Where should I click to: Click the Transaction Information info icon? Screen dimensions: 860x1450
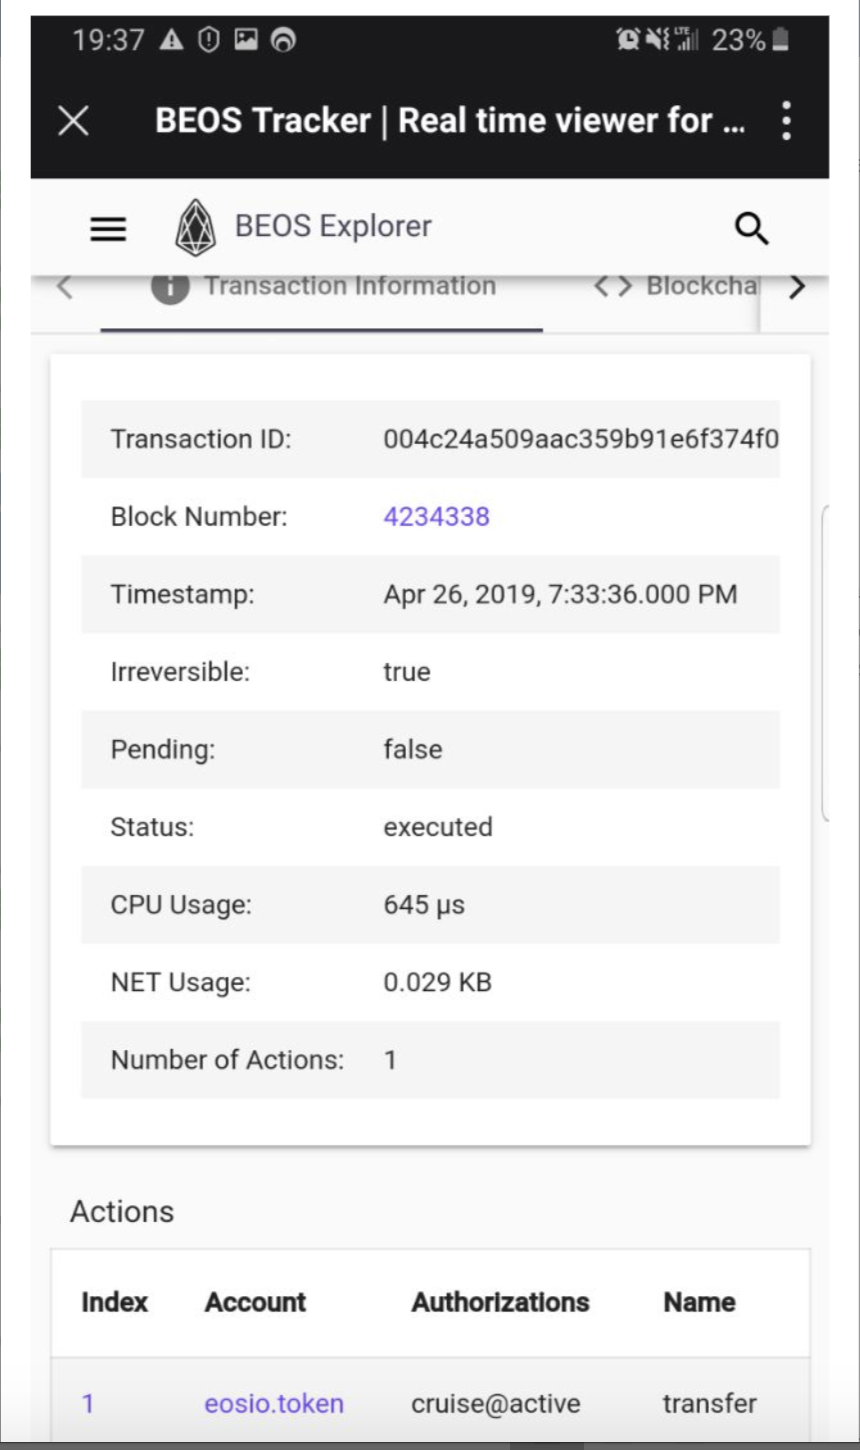tap(170, 287)
